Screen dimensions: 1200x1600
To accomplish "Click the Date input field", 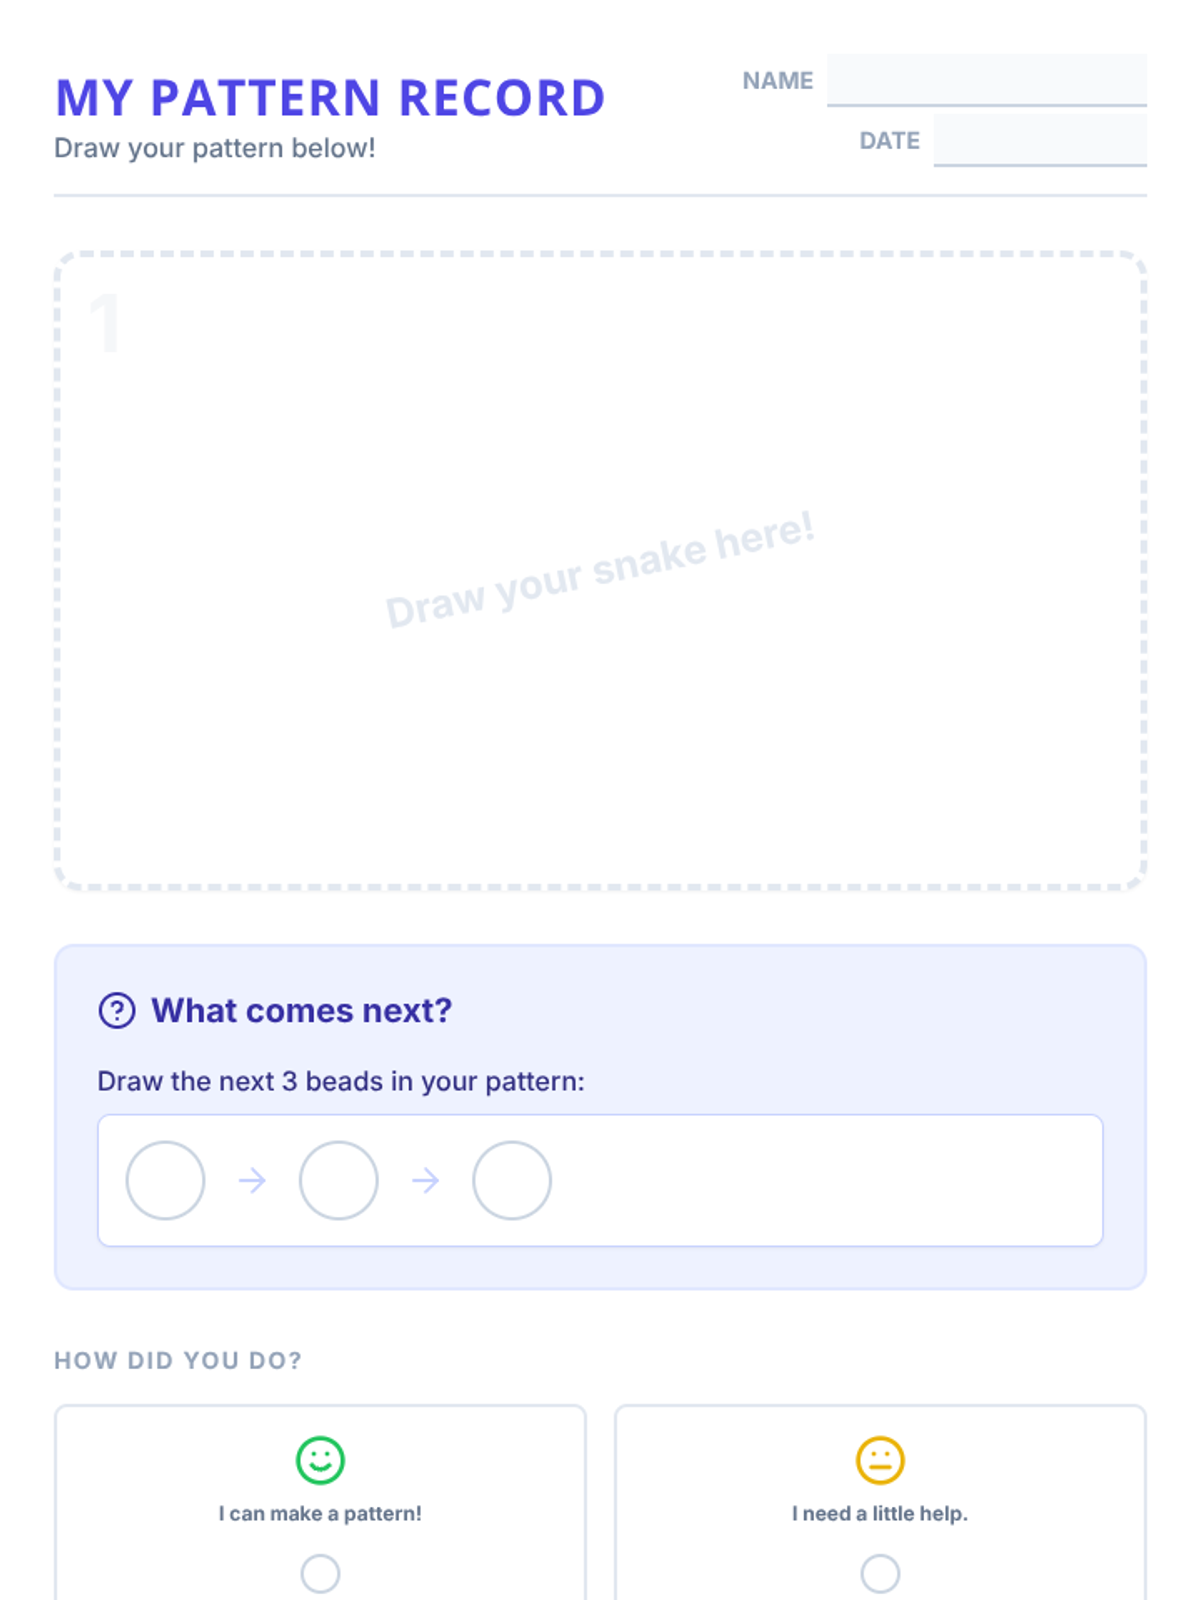I will (1040, 140).
